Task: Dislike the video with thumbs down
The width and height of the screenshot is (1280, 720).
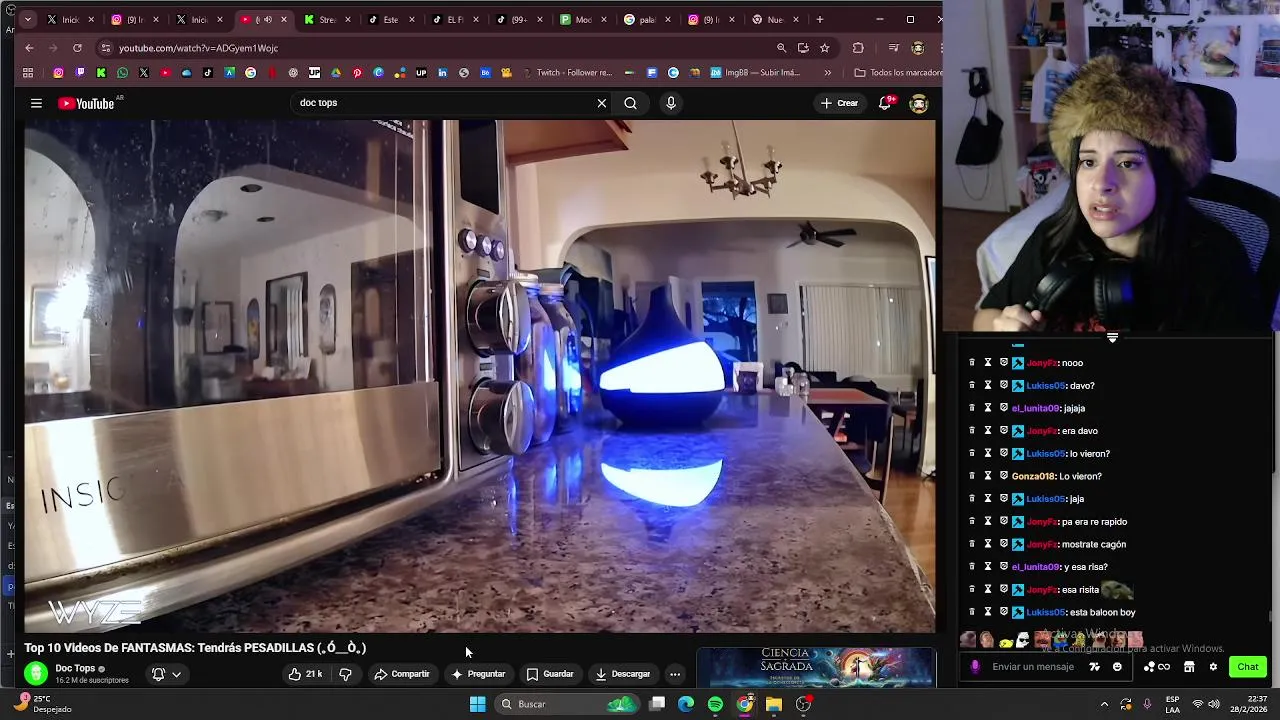Action: pyautogui.click(x=345, y=674)
